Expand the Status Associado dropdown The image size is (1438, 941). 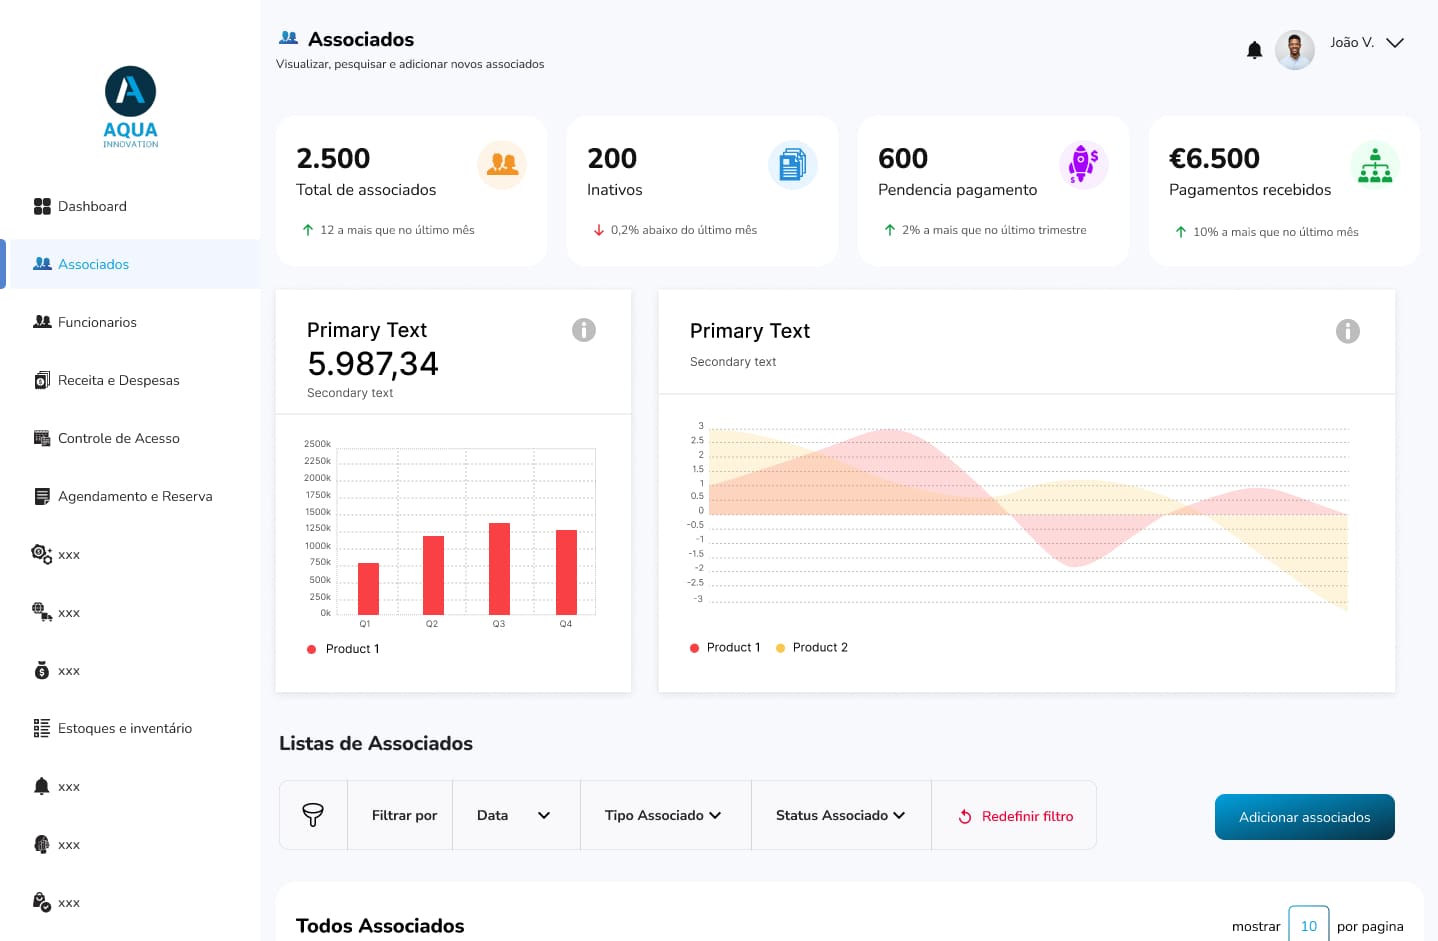coord(840,815)
